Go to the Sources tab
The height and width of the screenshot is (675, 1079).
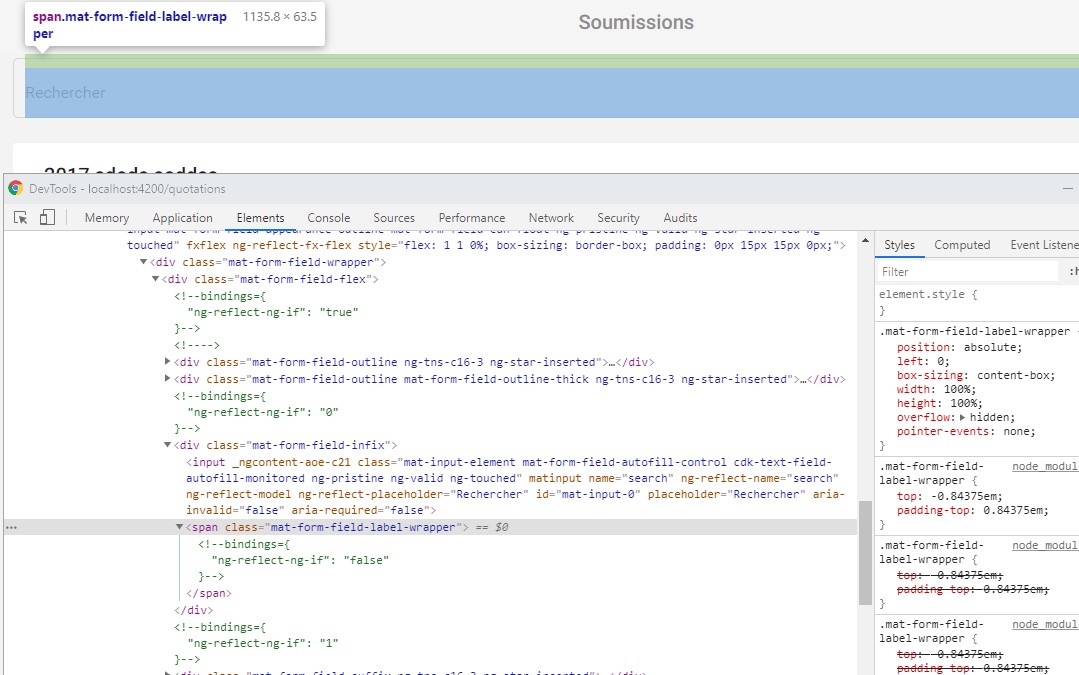pos(394,217)
